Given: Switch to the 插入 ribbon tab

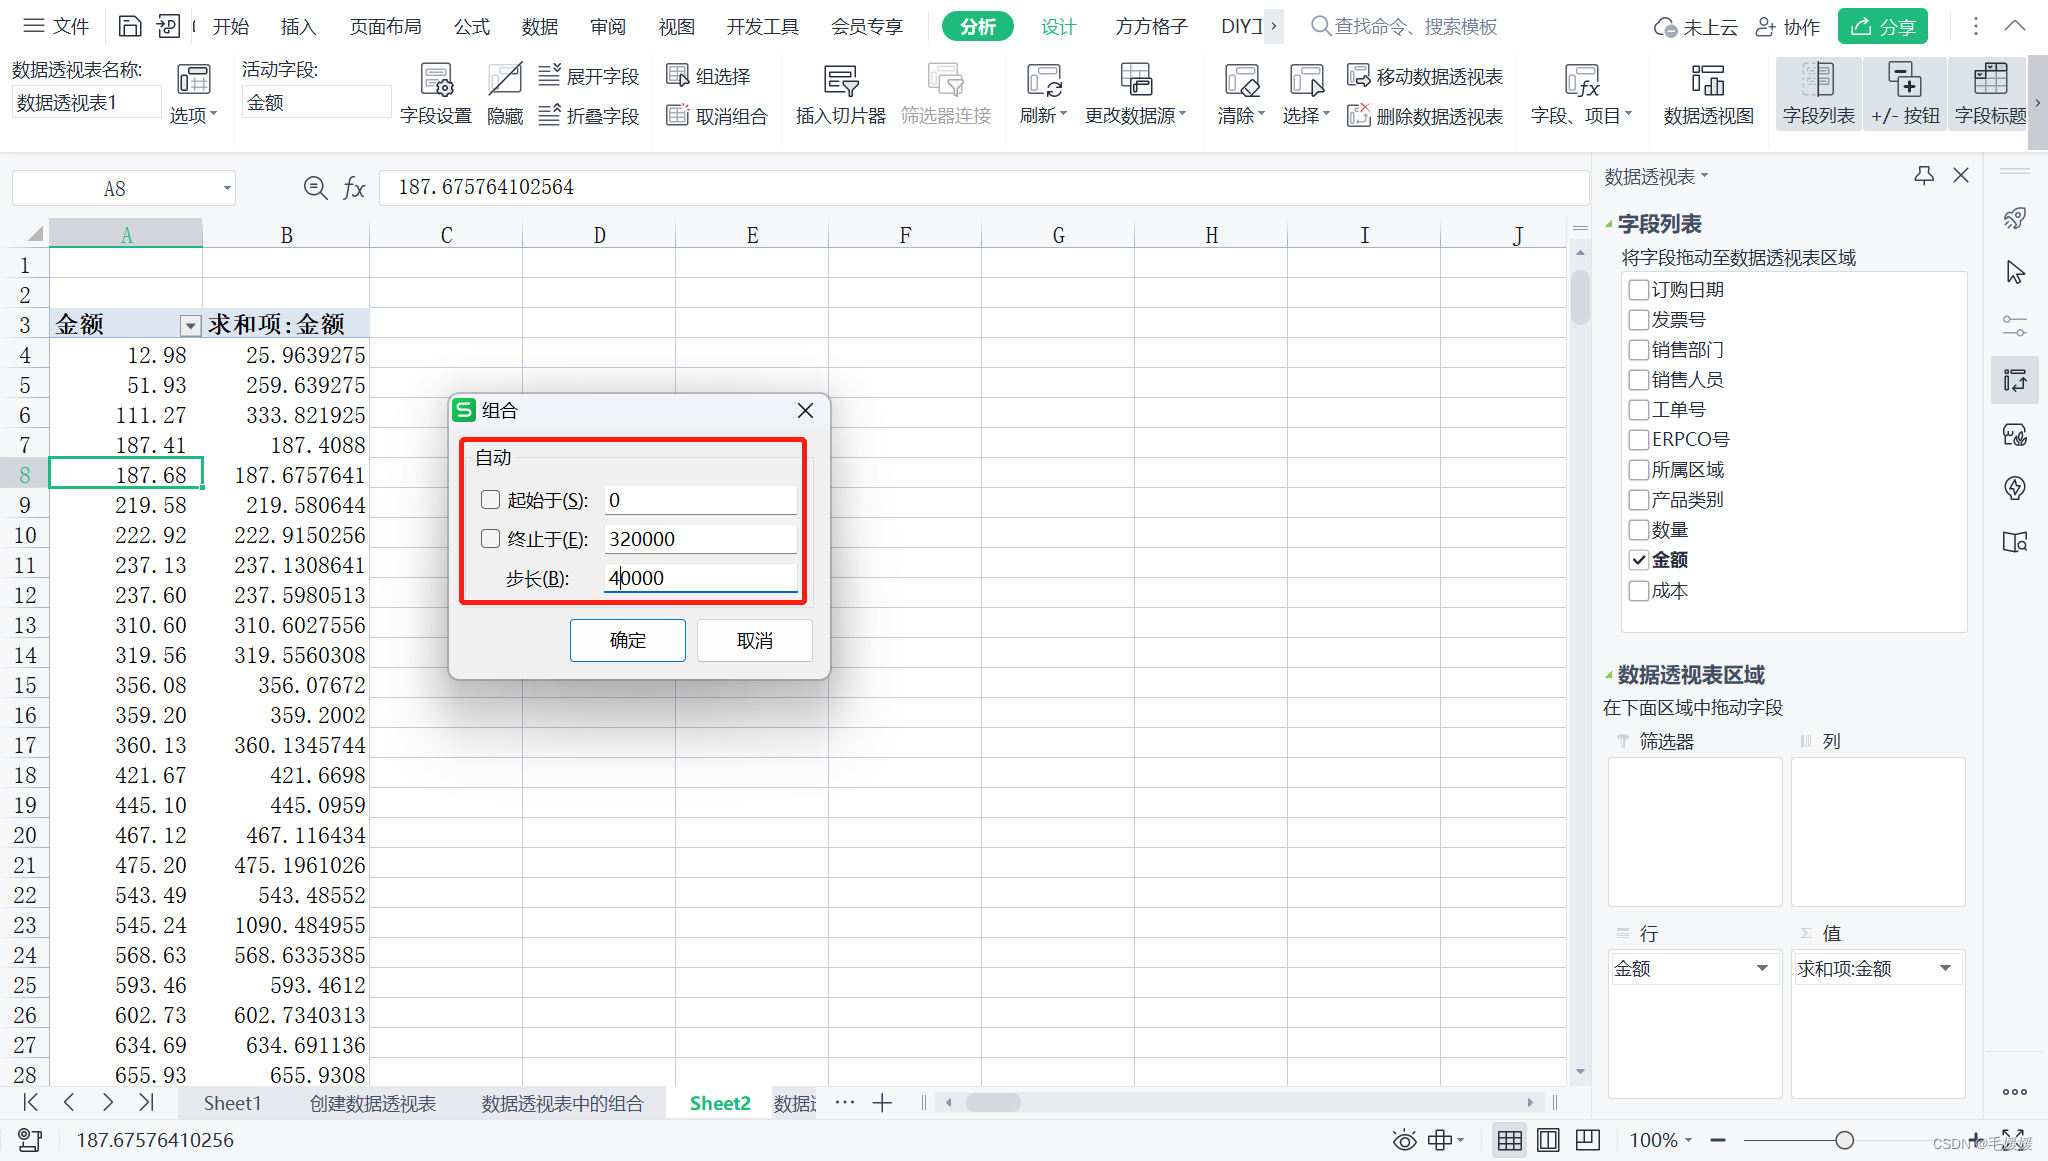Looking at the screenshot, I should pyautogui.click(x=298, y=26).
